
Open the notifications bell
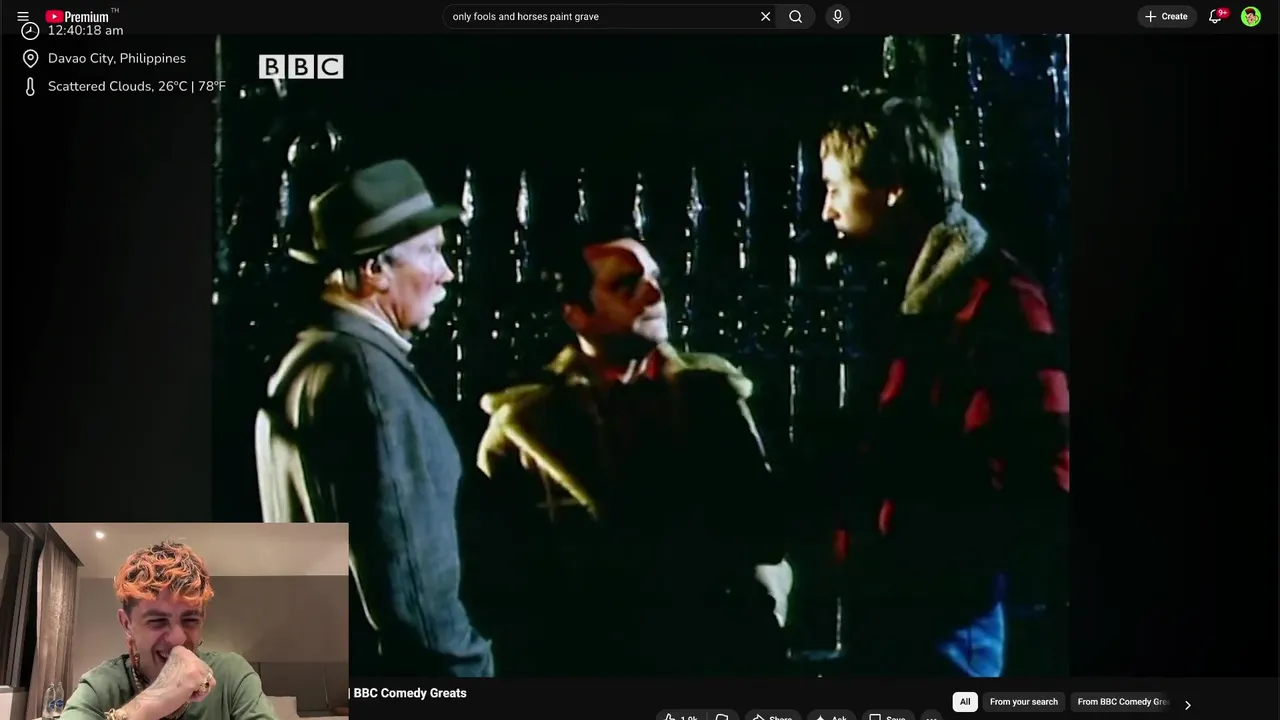click(x=1216, y=16)
